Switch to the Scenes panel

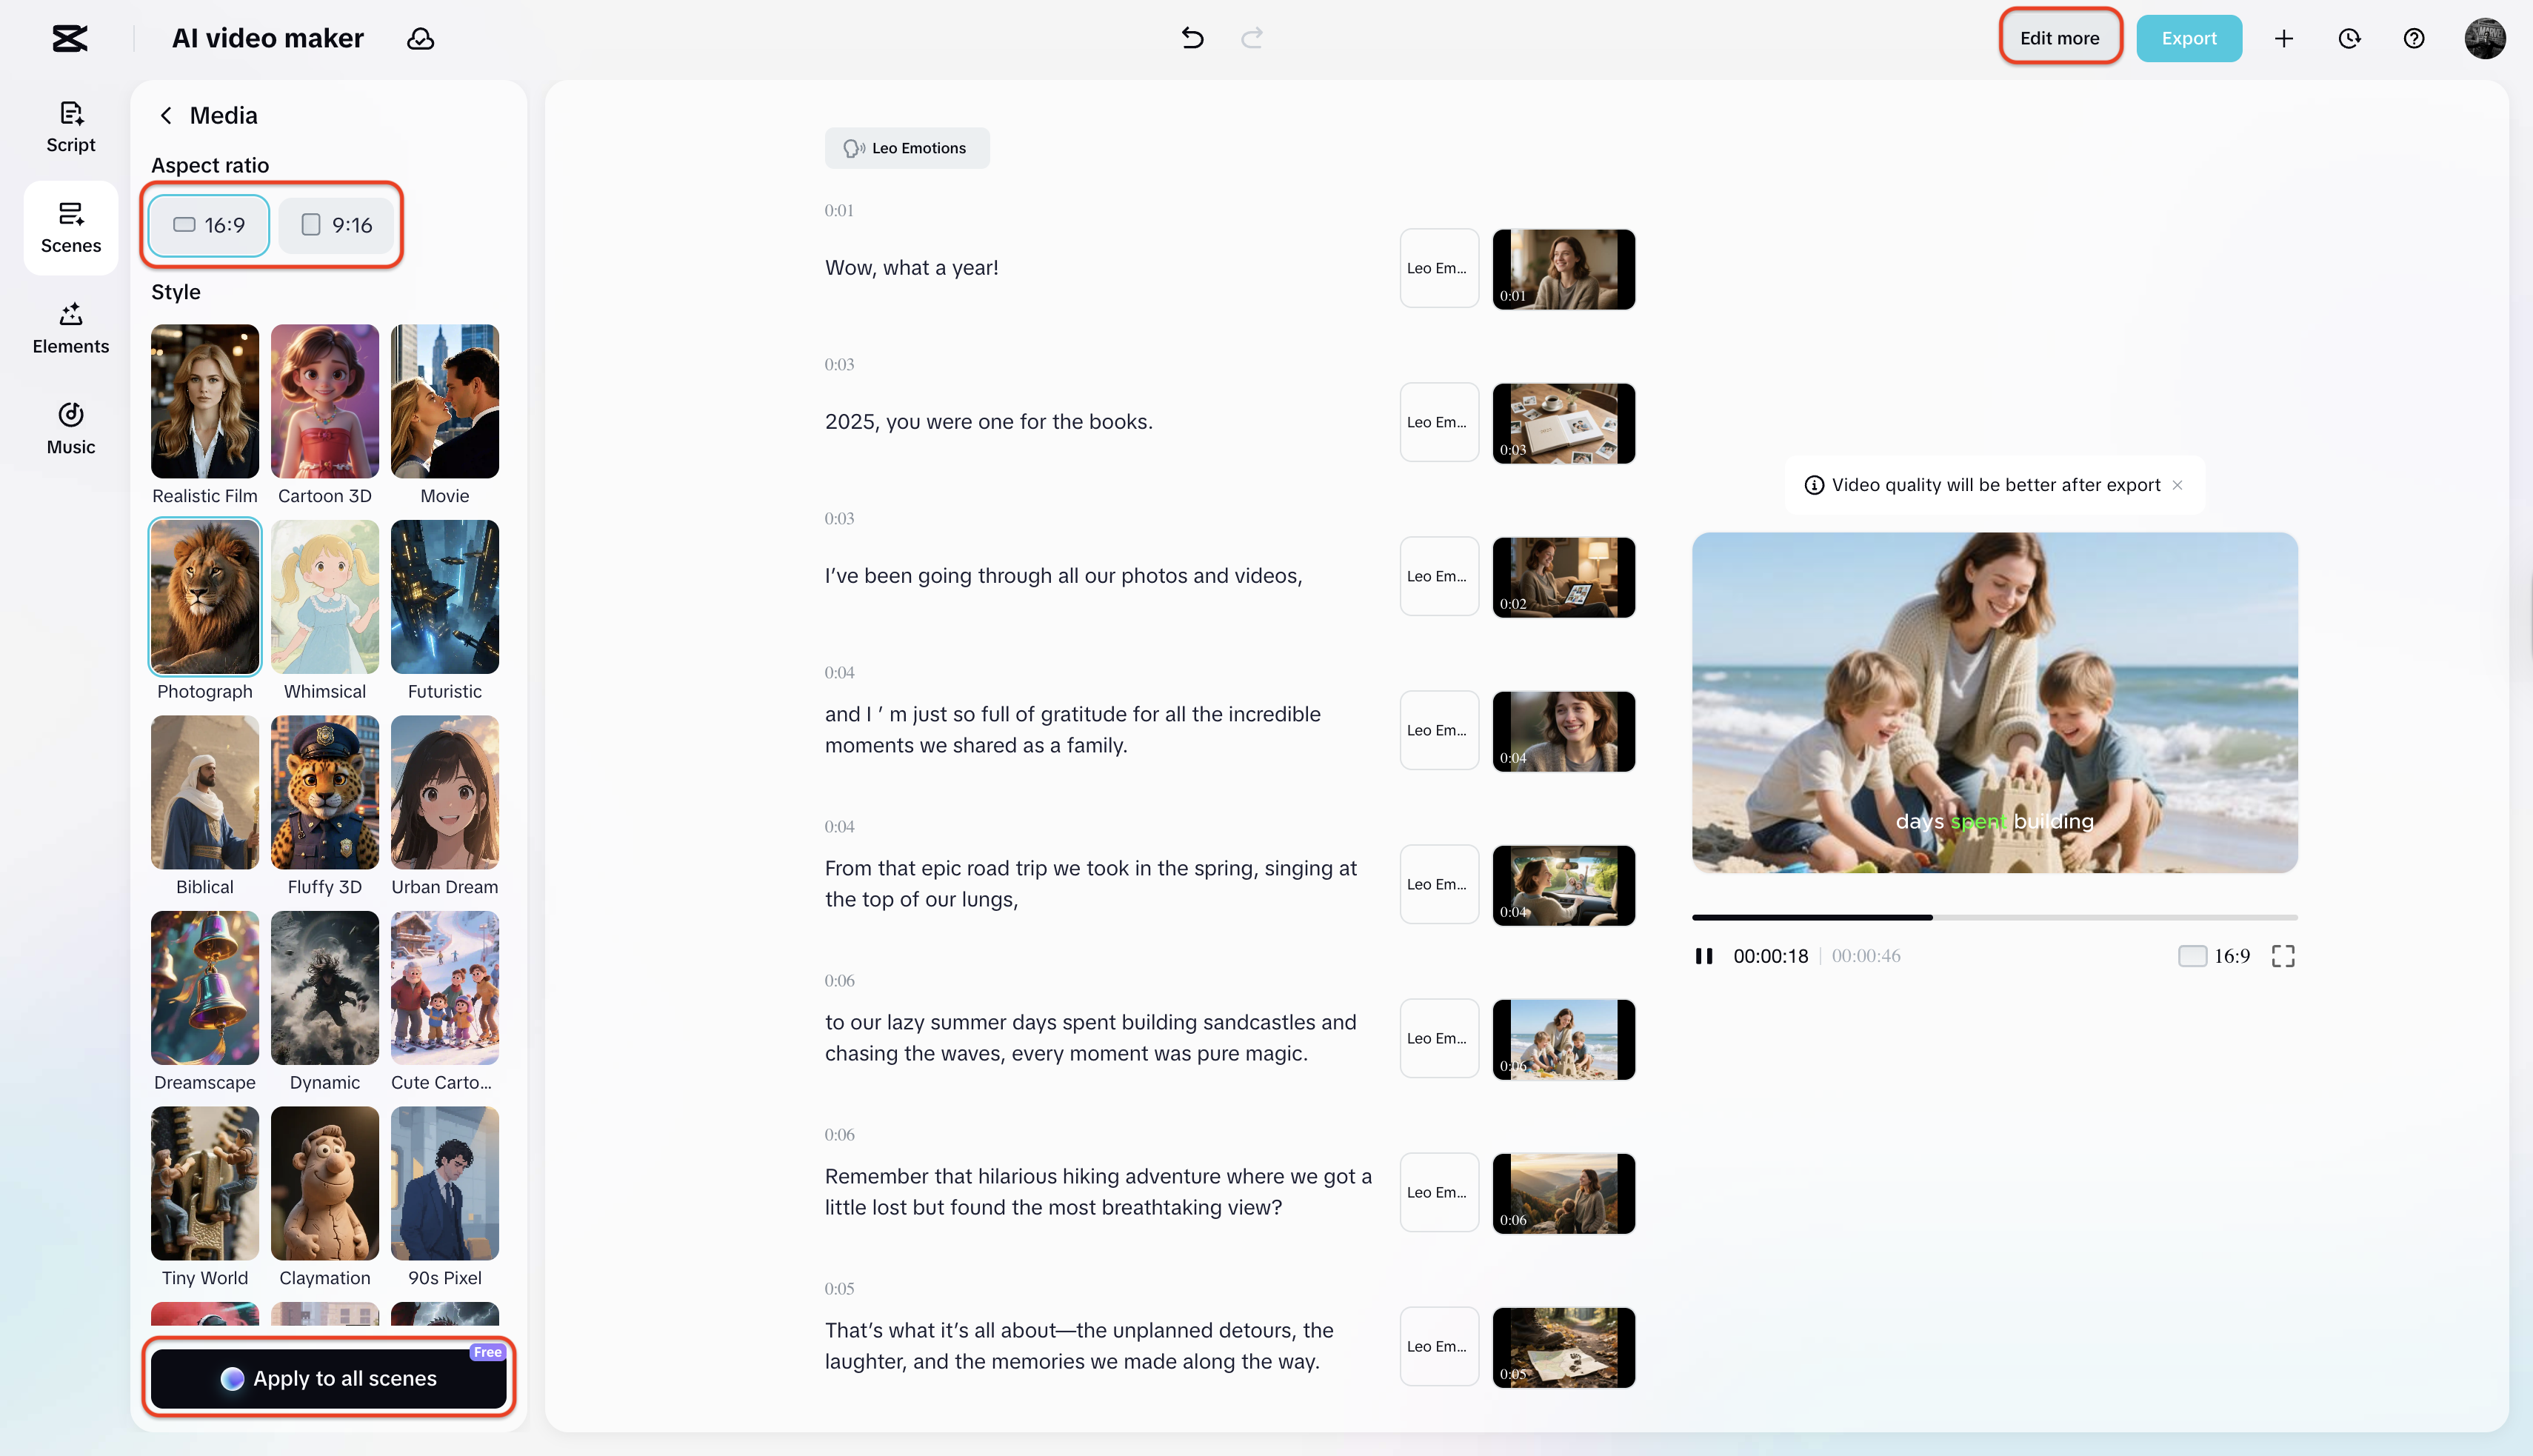(x=69, y=228)
